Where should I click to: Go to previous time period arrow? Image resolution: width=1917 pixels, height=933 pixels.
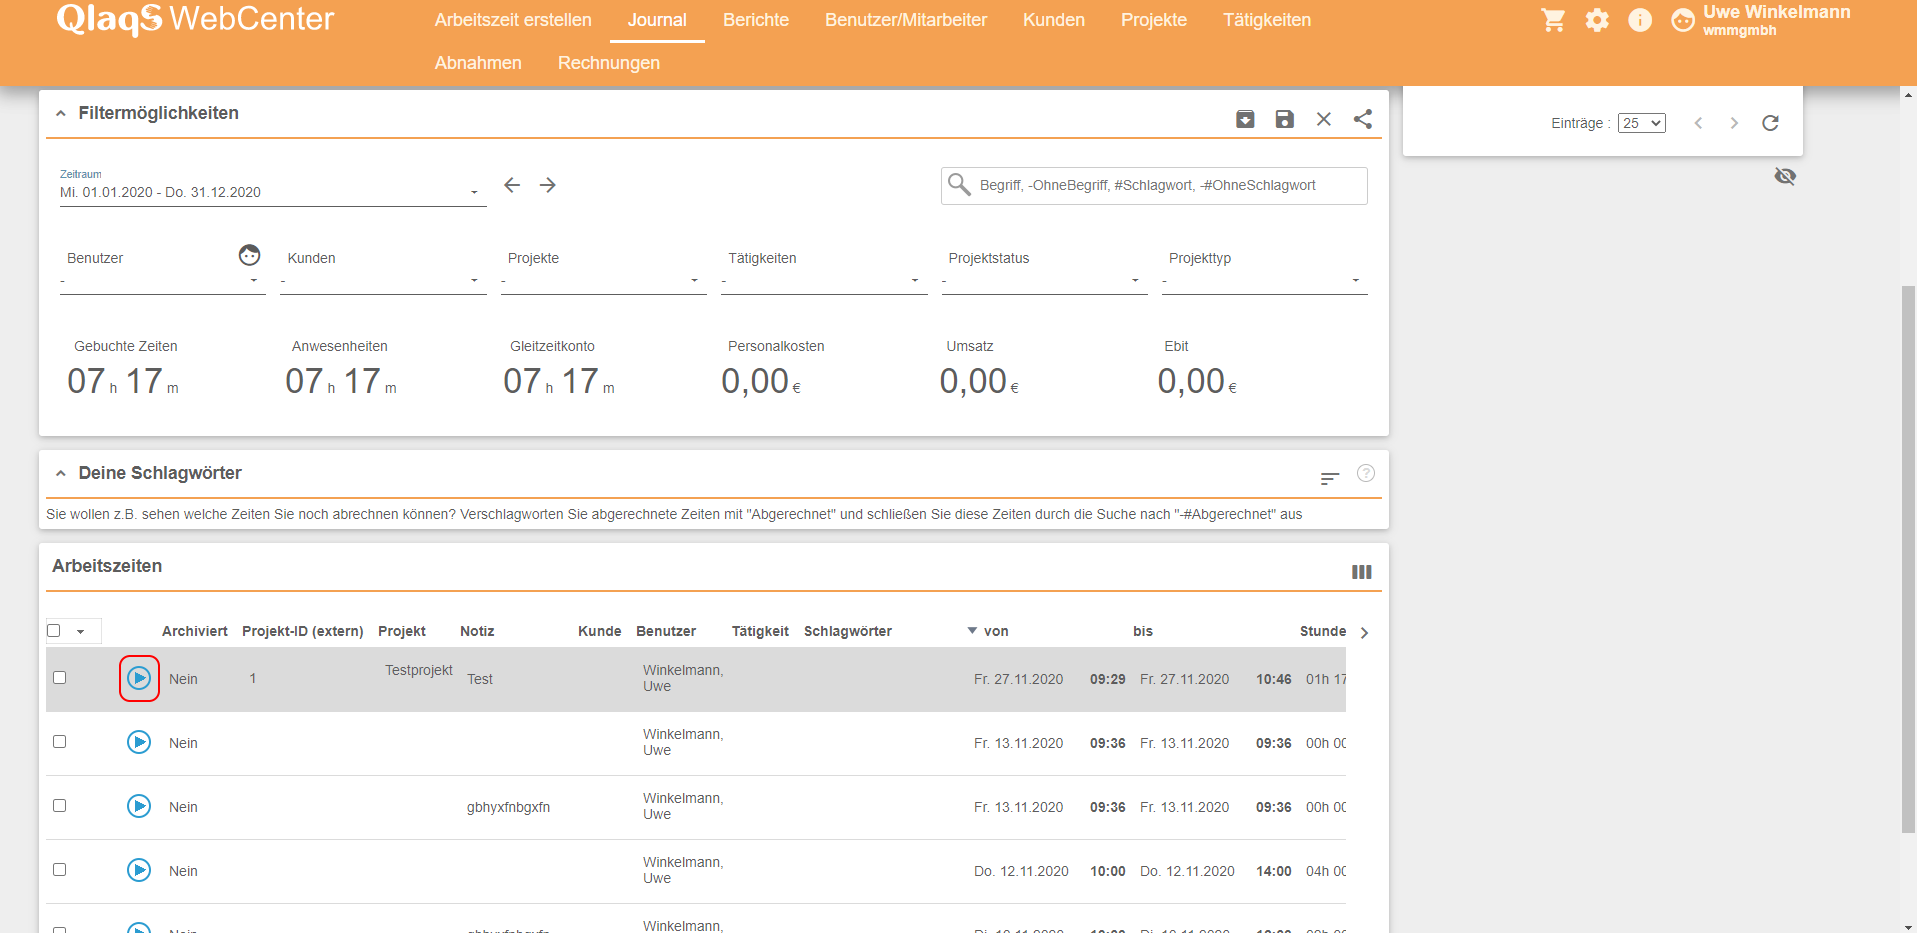512,185
